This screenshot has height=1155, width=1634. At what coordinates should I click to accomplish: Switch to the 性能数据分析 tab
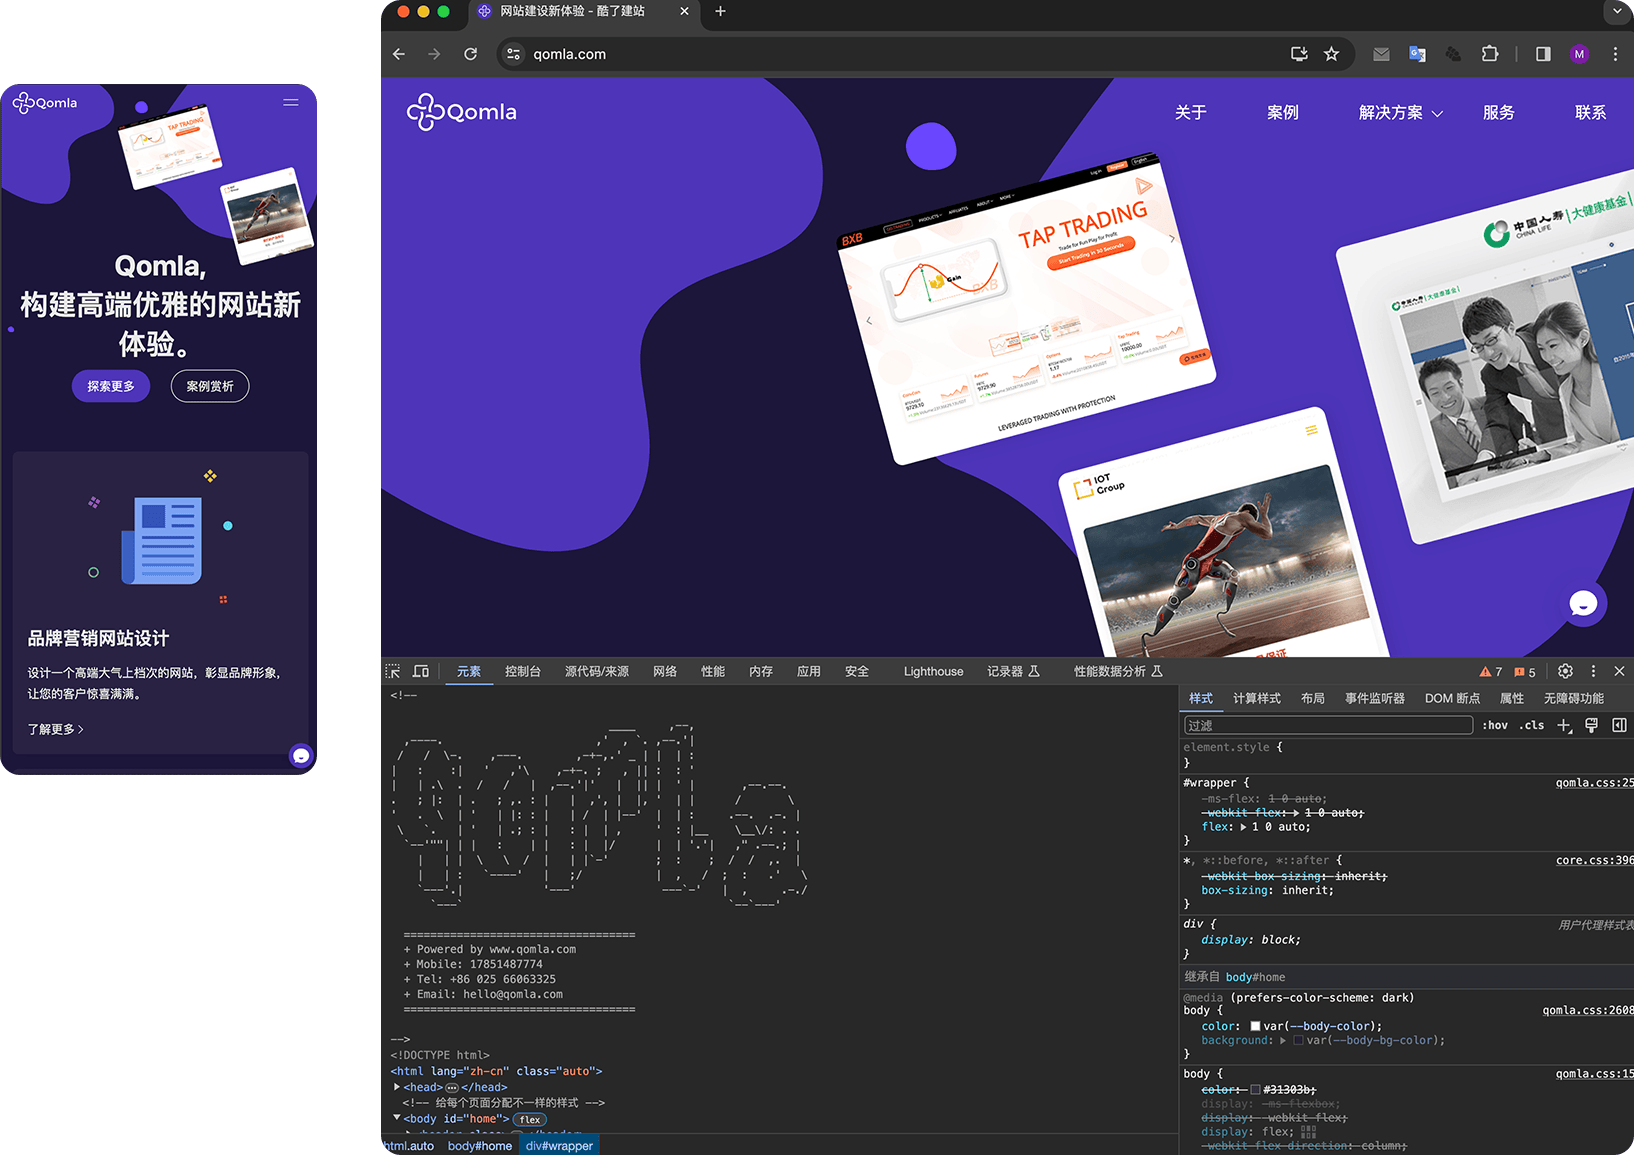[x=1118, y=672]
